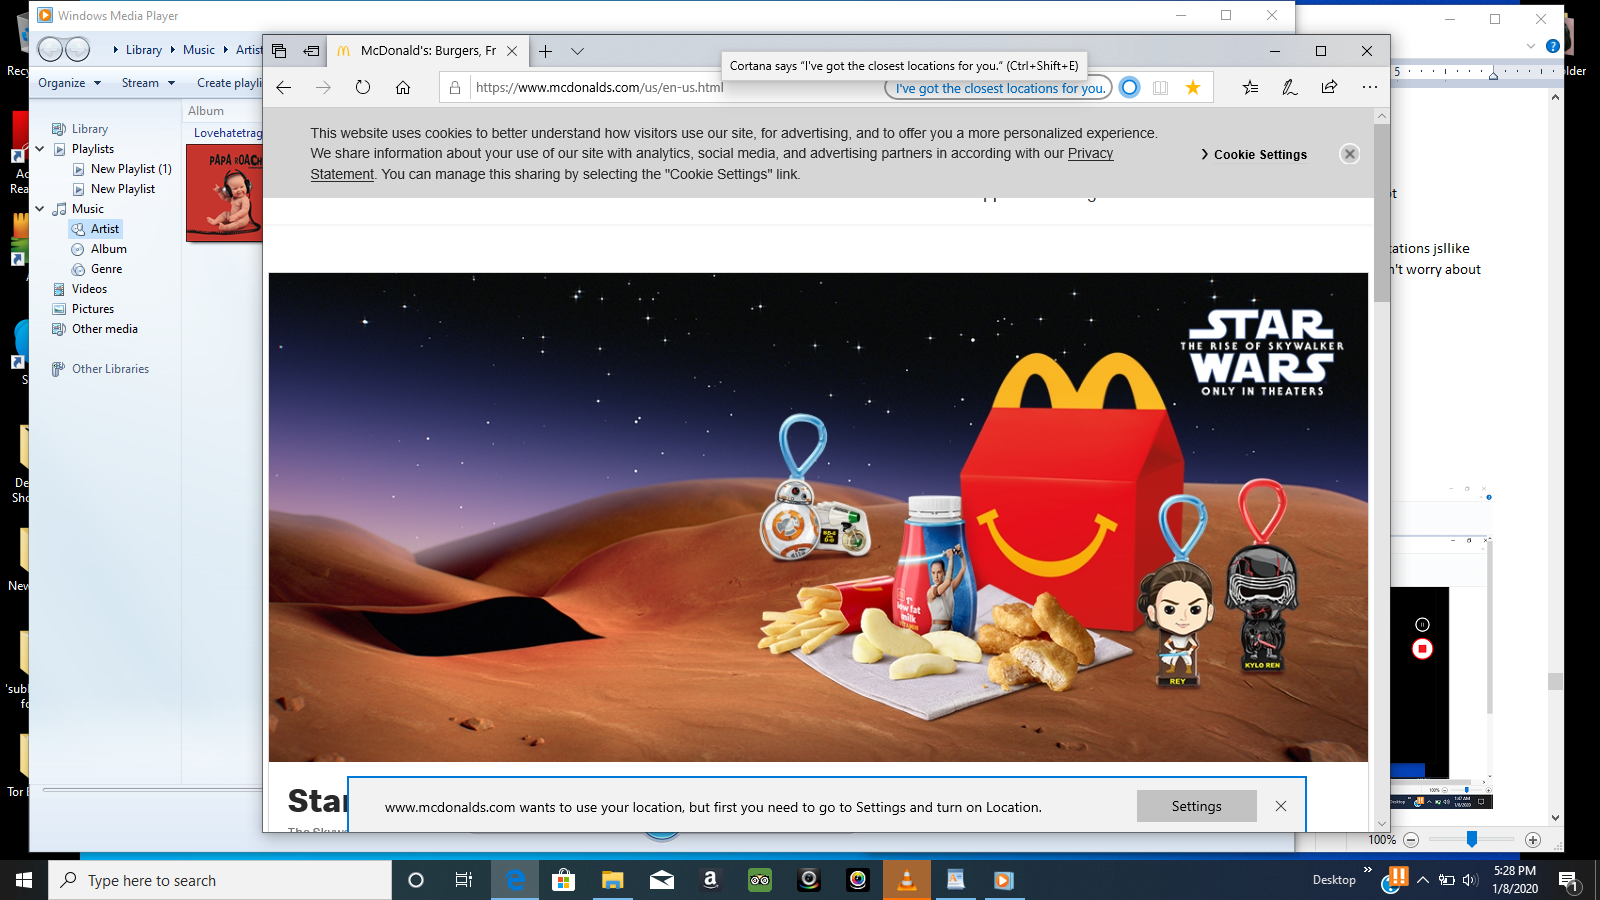Open Mail app from taskbar

click(662, 880)
